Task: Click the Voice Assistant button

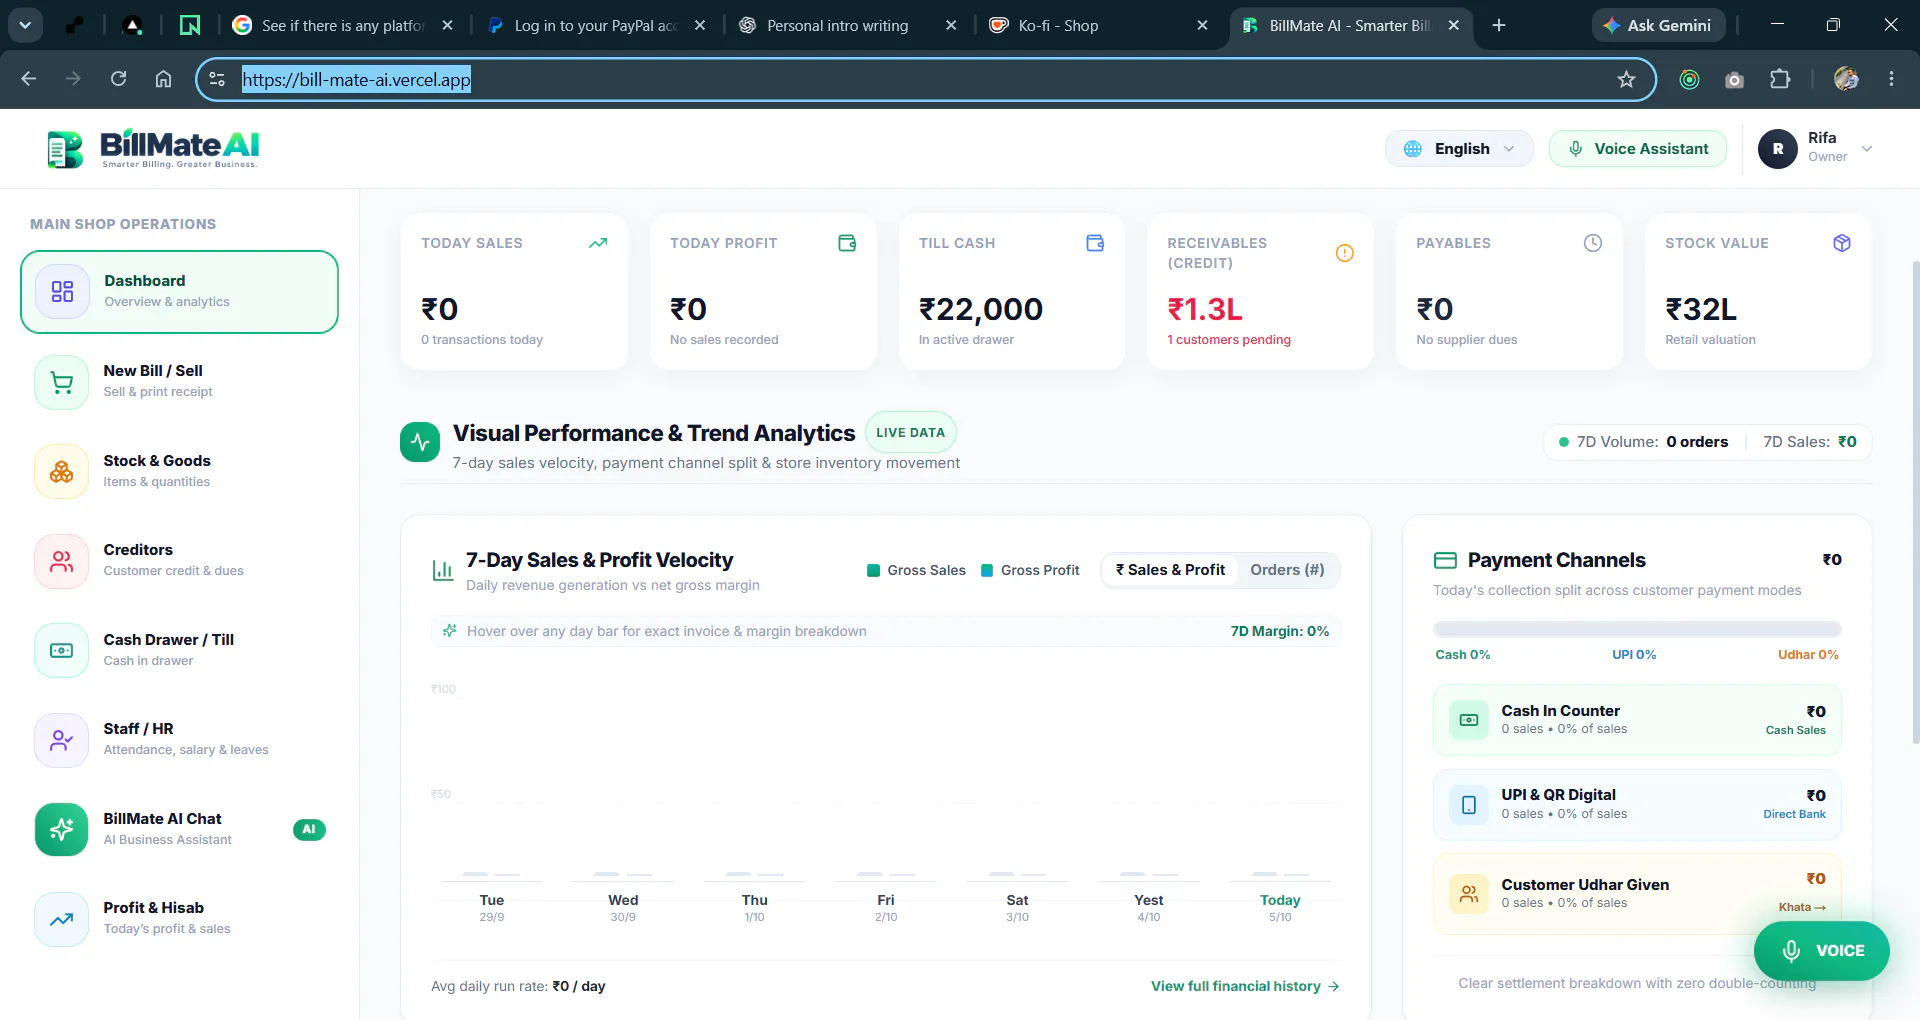Action: point(1637,149)
